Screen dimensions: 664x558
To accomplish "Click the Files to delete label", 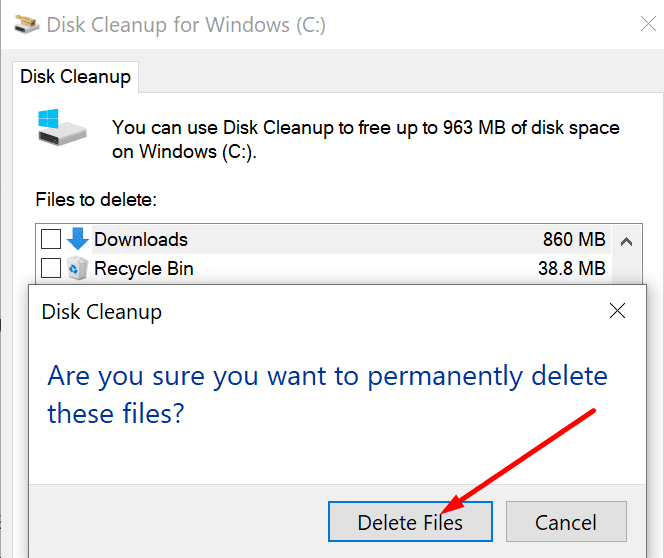I will pos(96,199).
